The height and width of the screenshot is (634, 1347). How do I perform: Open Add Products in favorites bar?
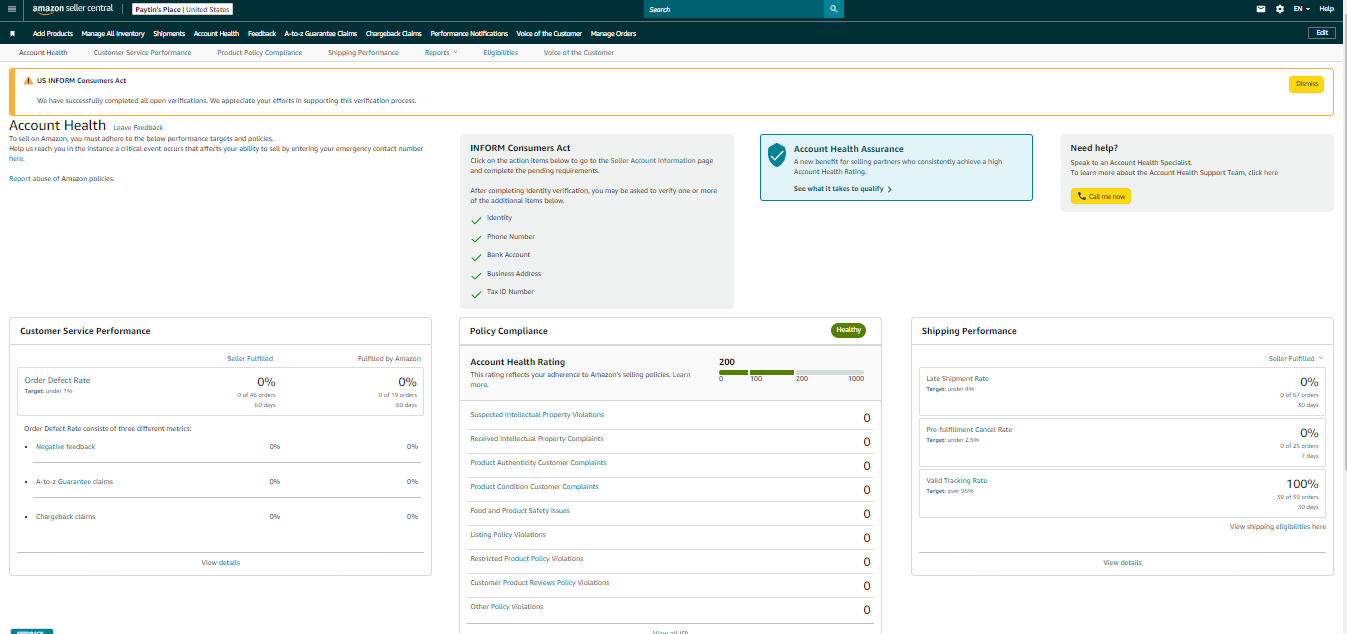tap(53, 33)
